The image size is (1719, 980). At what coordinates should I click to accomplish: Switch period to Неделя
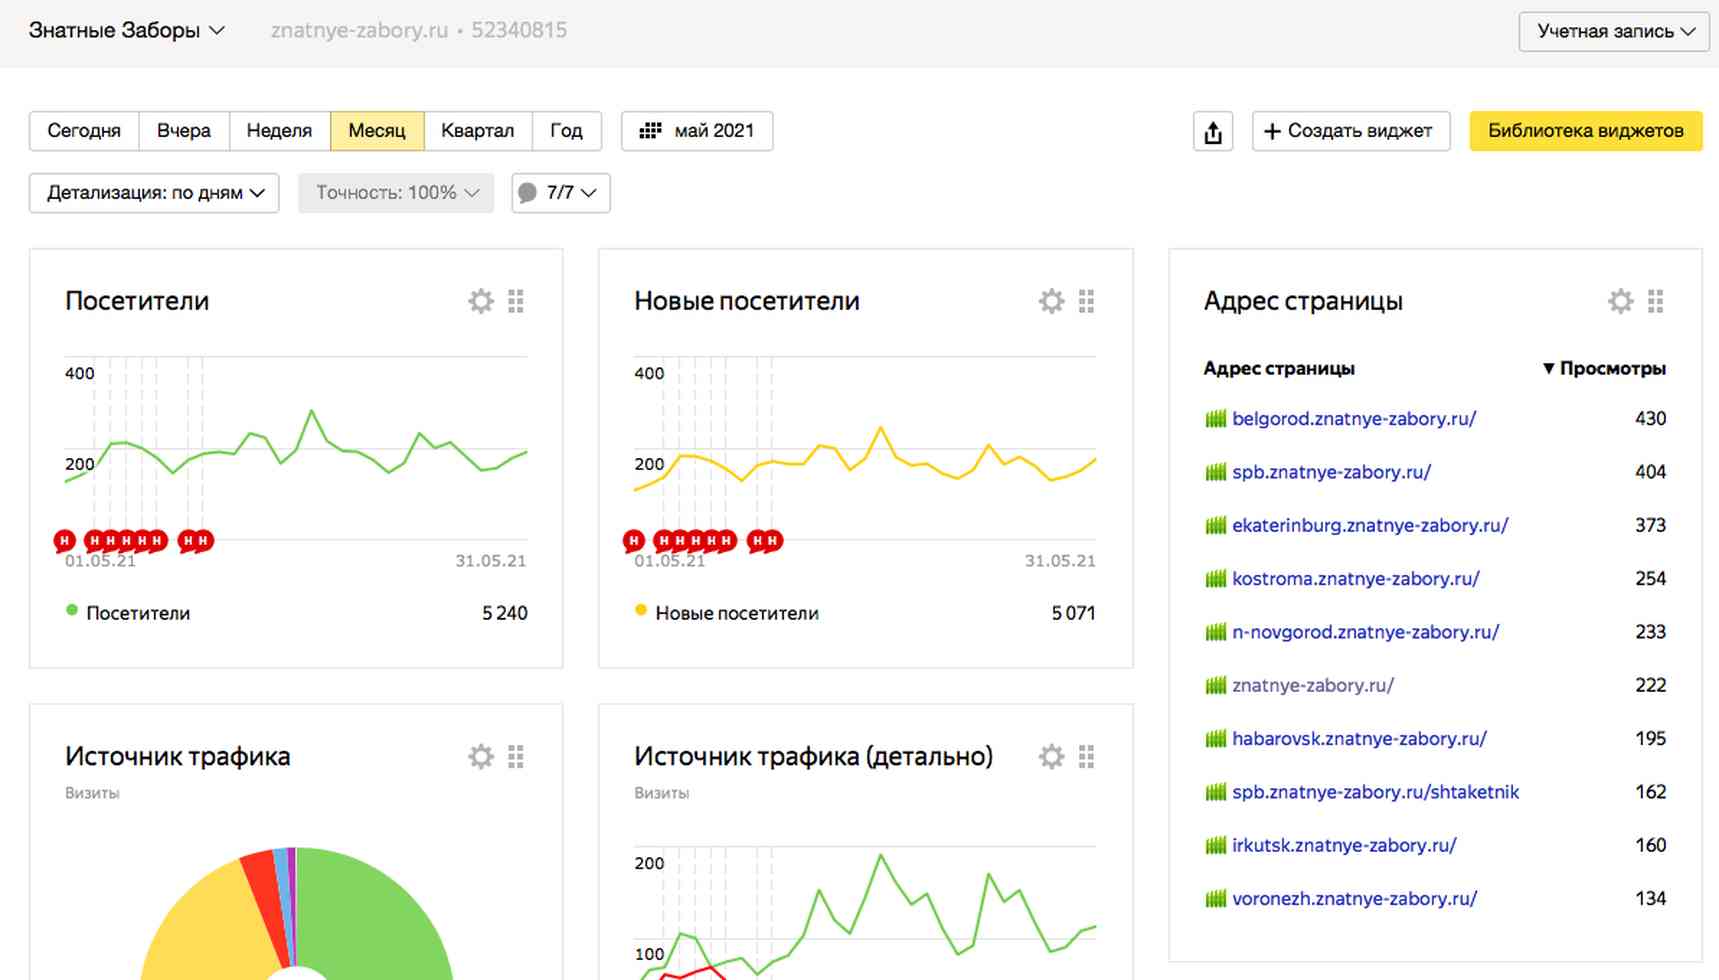point(279,131)
